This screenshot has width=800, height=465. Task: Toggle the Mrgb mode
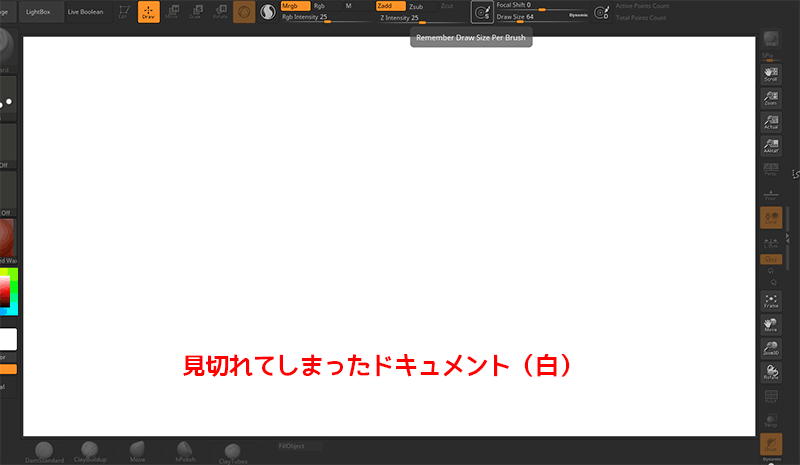coord(295,6)
